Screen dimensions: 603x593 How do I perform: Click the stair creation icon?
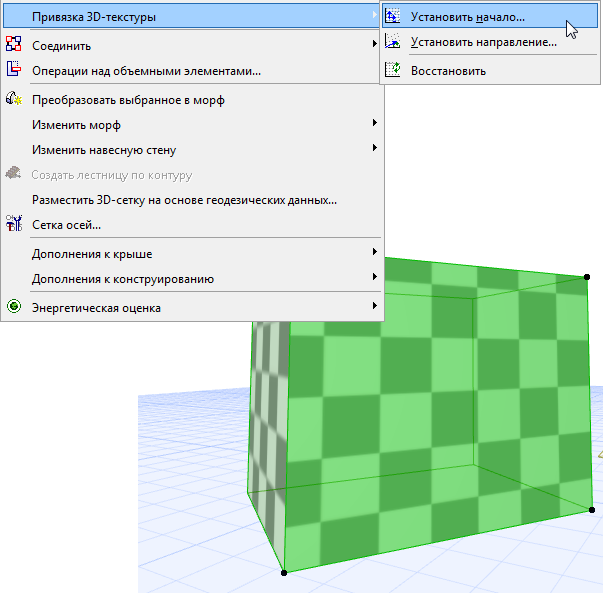[x=13, y=173]
